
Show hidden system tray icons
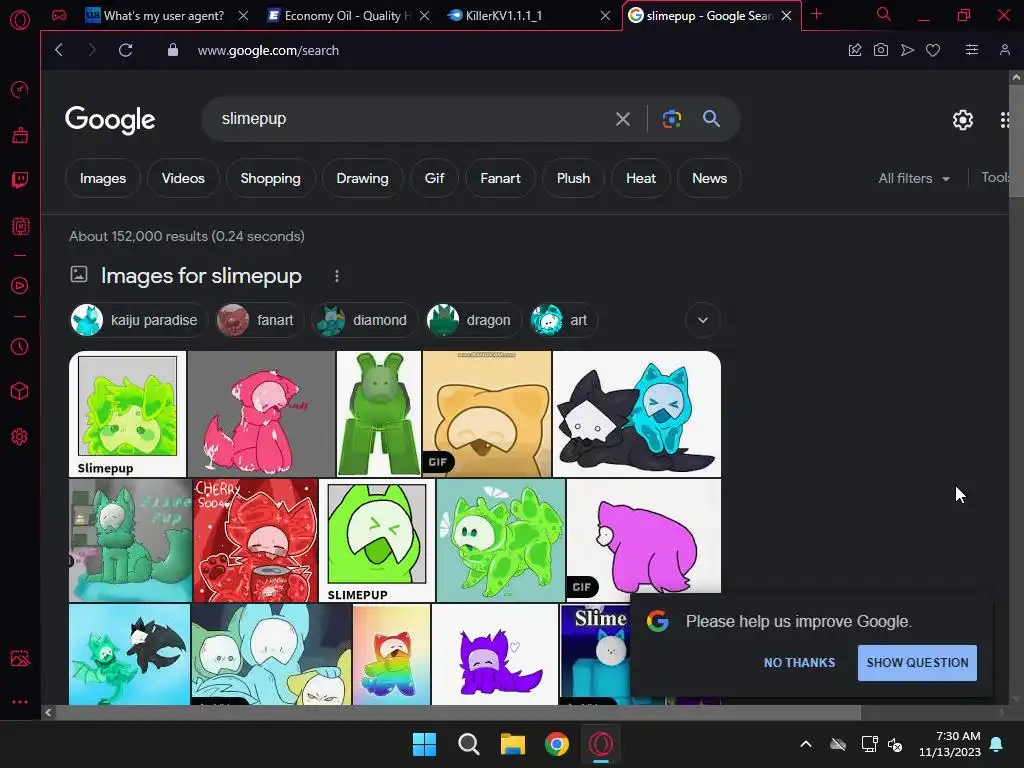(806, 744)
